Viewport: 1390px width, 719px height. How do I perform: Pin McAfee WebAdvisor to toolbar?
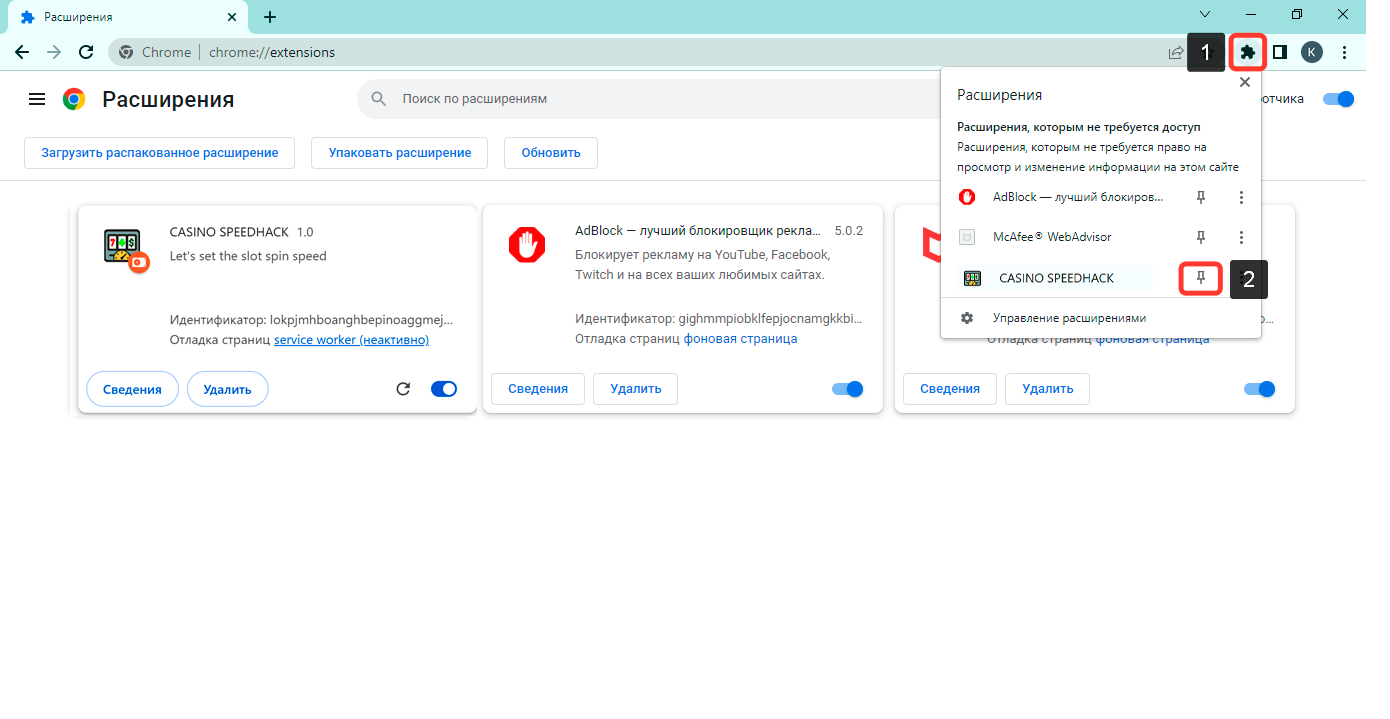[1201, 238]
